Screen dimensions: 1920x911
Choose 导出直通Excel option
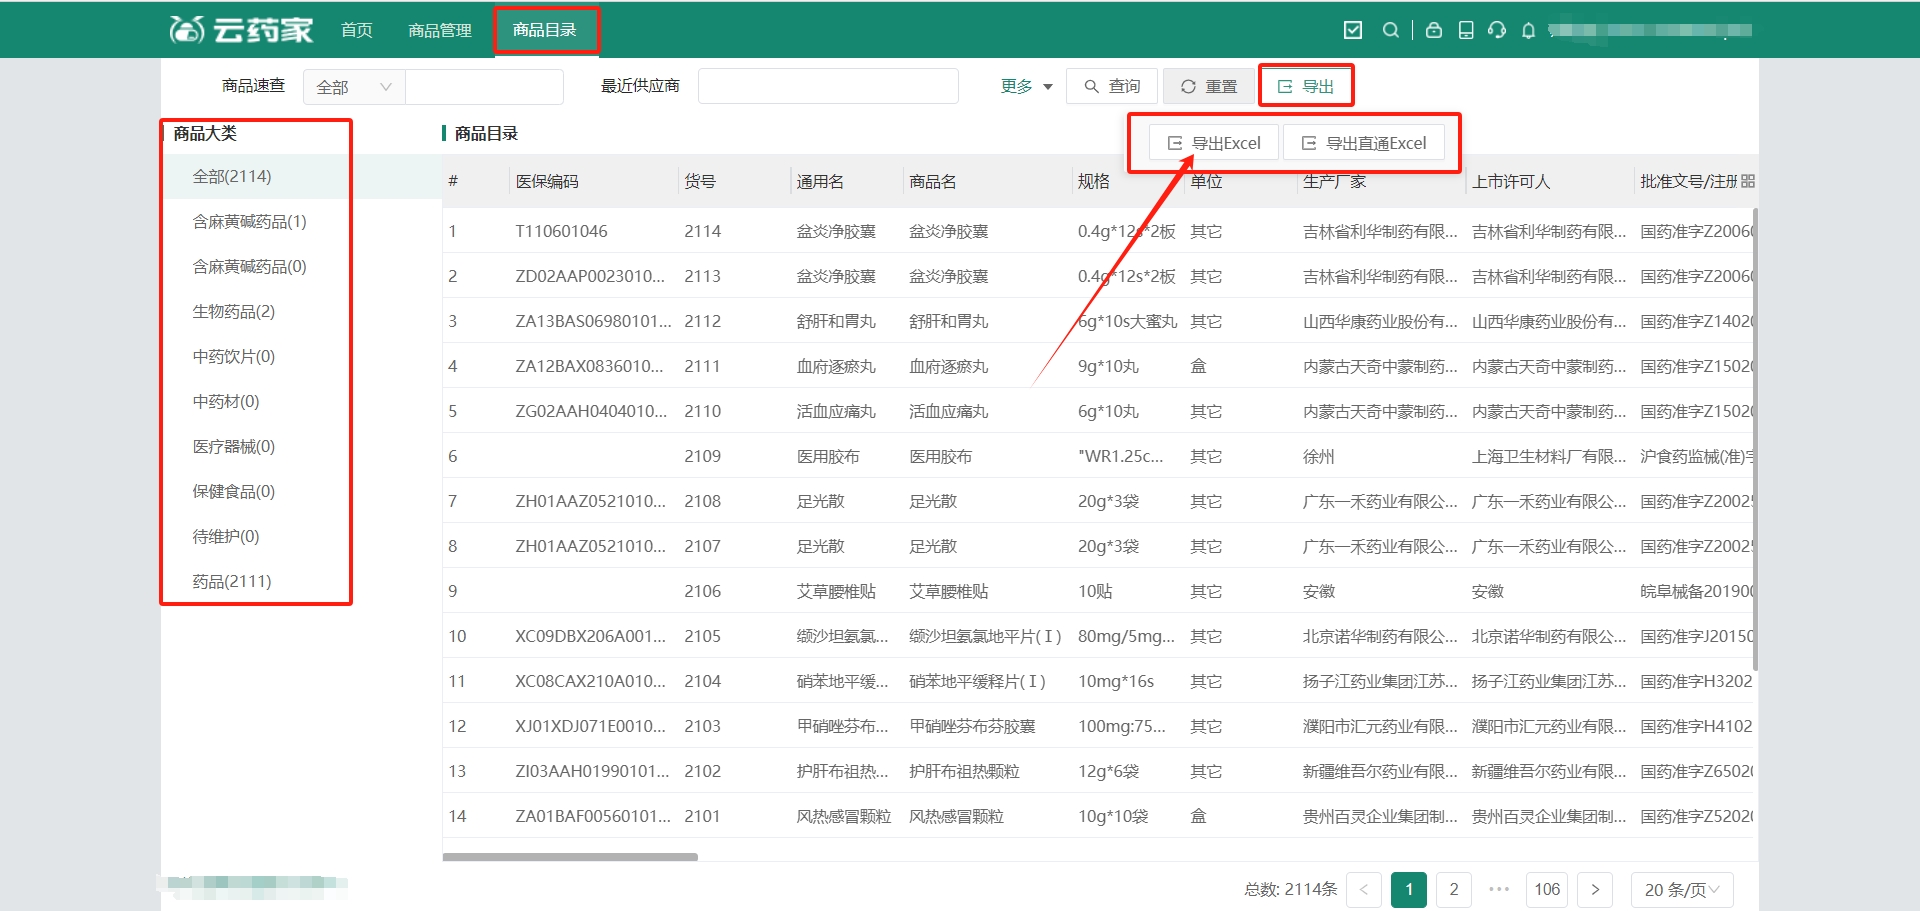click(x=1364, y=143)
